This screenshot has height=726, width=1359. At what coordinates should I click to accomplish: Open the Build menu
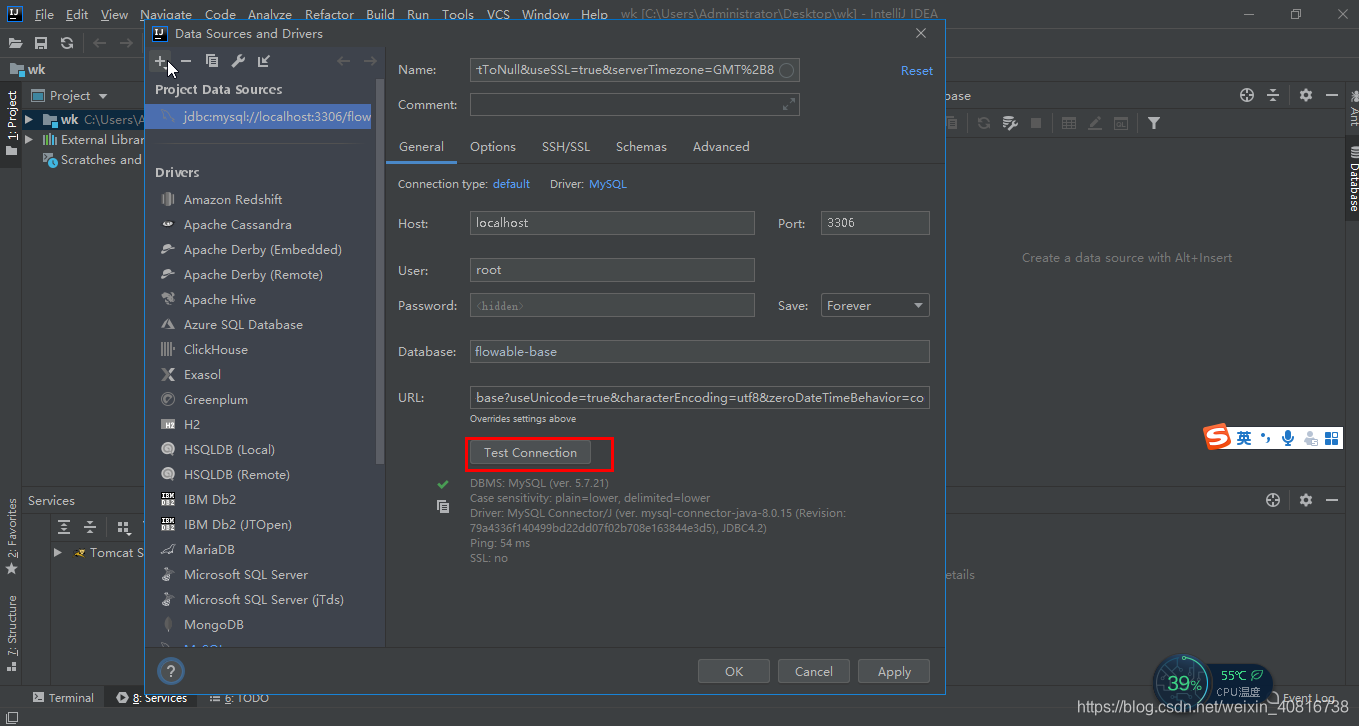tap(380, 14)
